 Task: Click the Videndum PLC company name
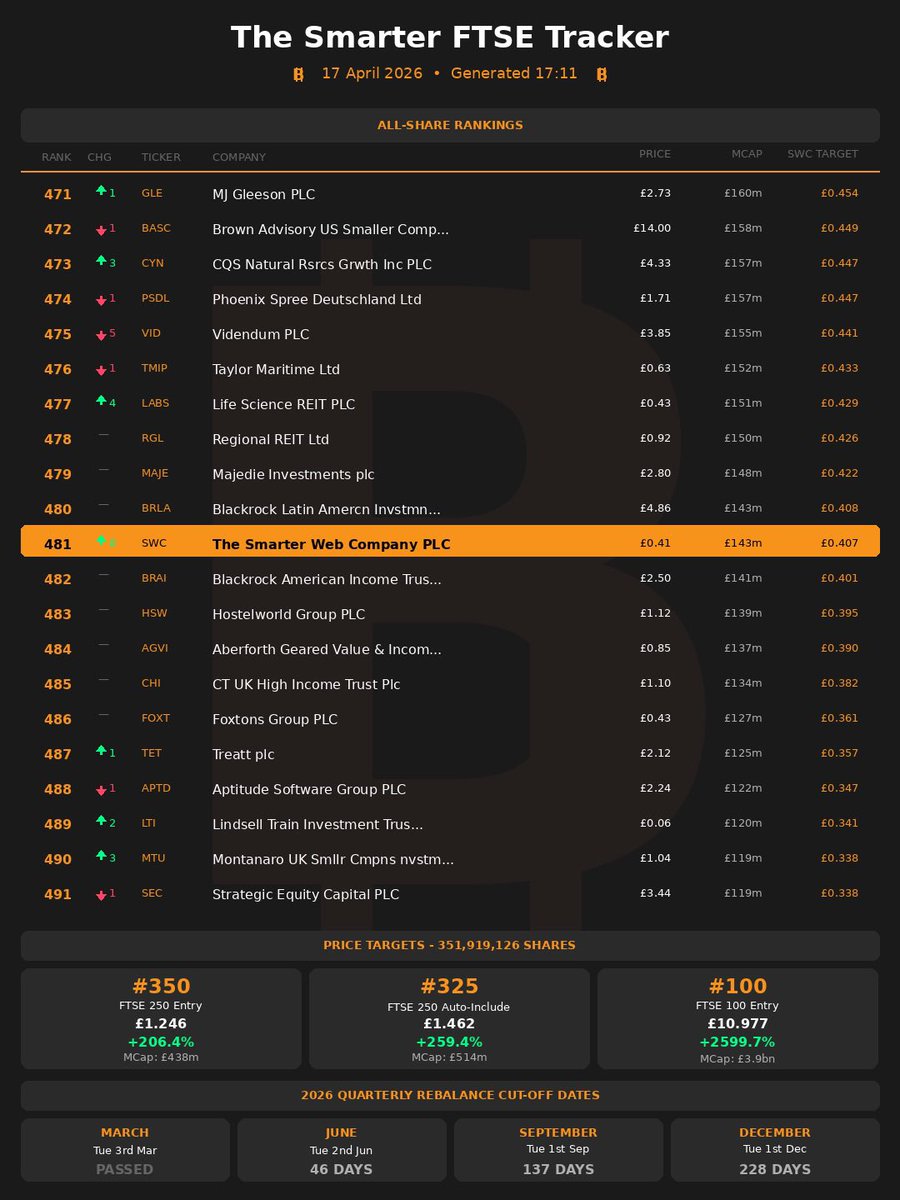point(261,335)
